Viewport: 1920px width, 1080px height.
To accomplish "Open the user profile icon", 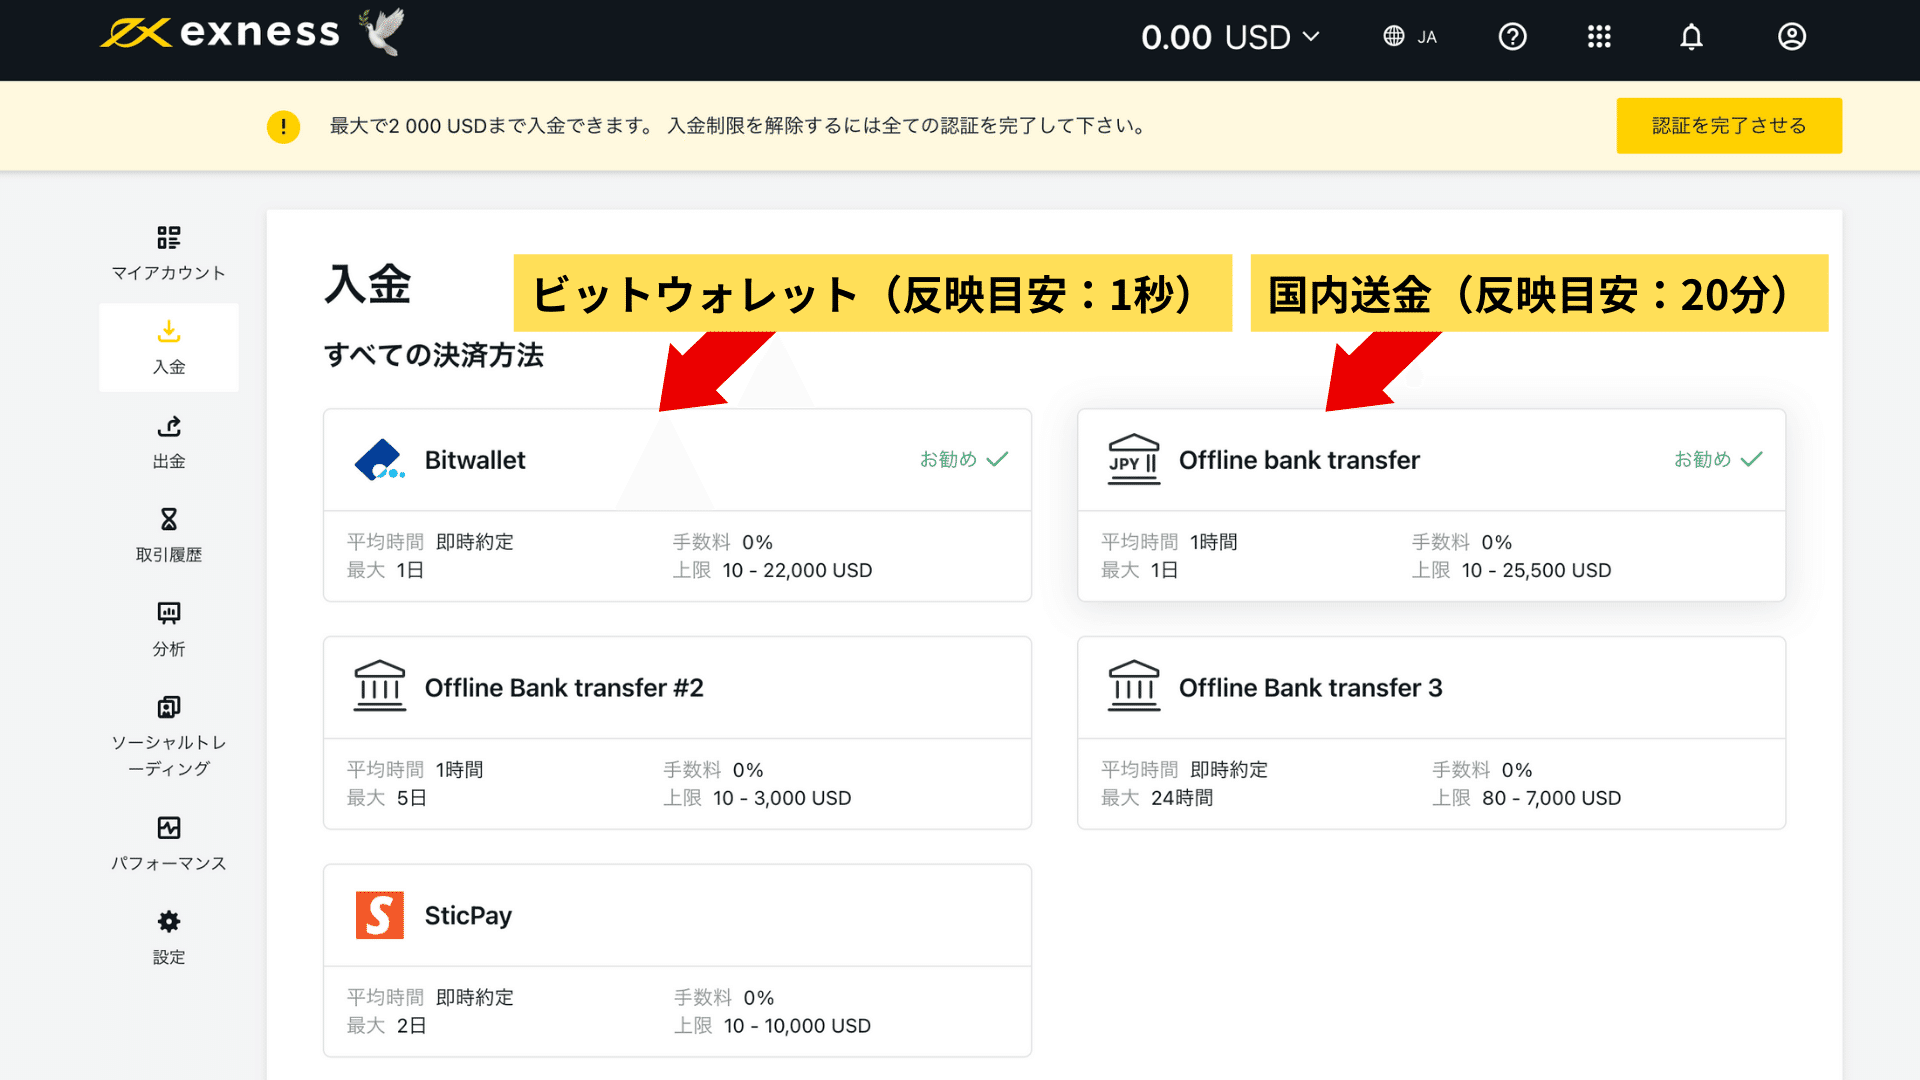I will [x=1791, y=37].
